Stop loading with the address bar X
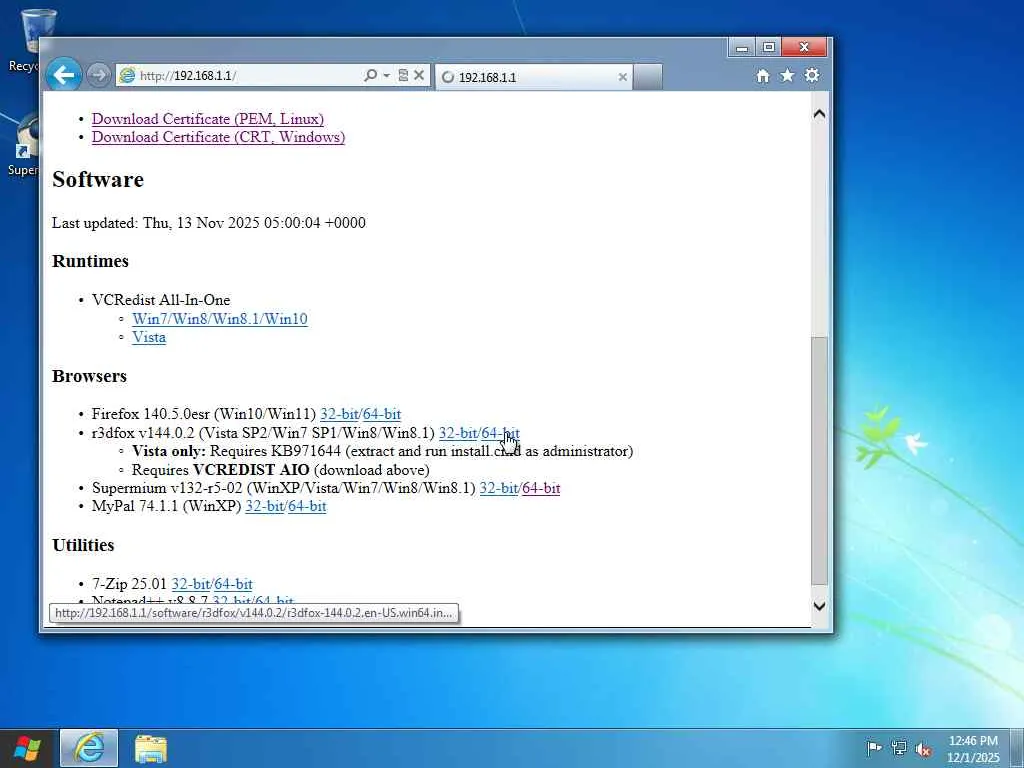Screen dimensions: 1024x768 point(419,75)
